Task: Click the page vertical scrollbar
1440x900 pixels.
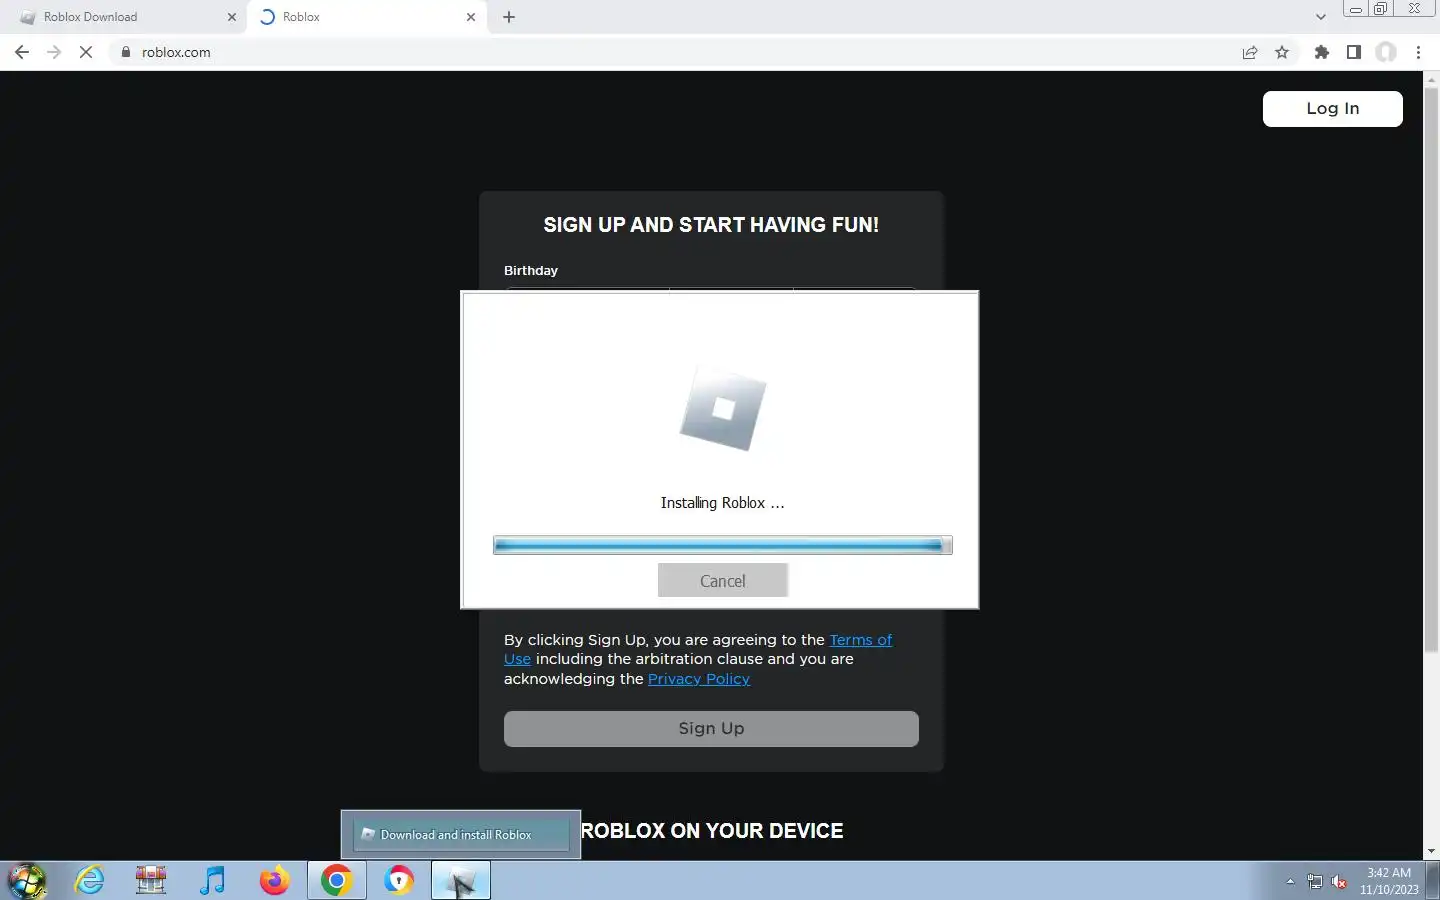Action: pyautogui.click(x=1431, y=370)
